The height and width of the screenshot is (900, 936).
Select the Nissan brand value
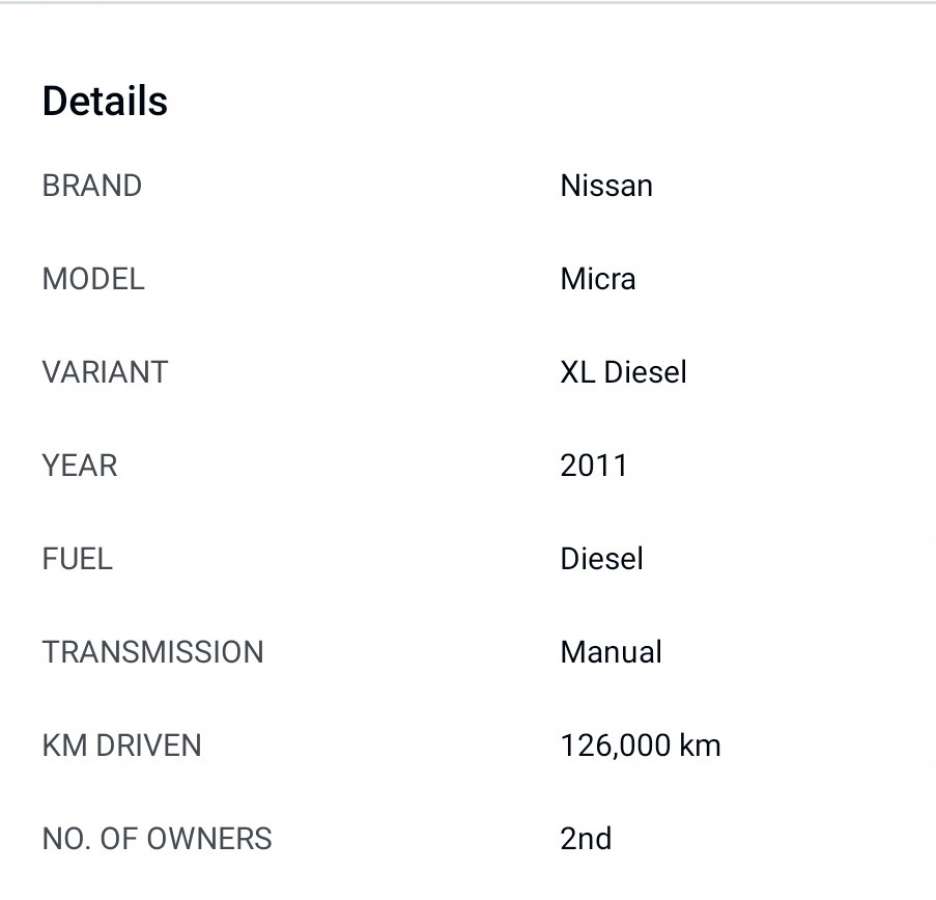point(606,186)
